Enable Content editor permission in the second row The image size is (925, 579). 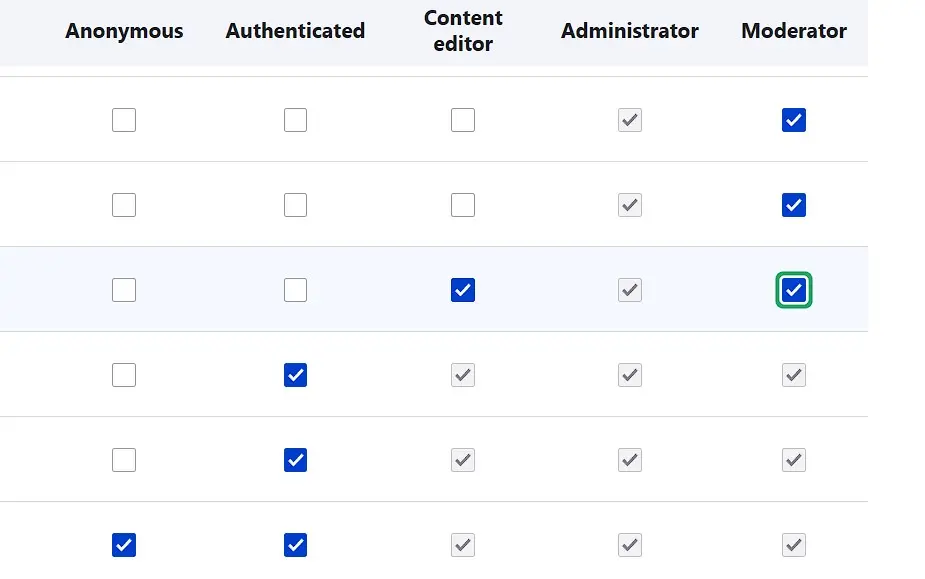[x=463, y=204]
